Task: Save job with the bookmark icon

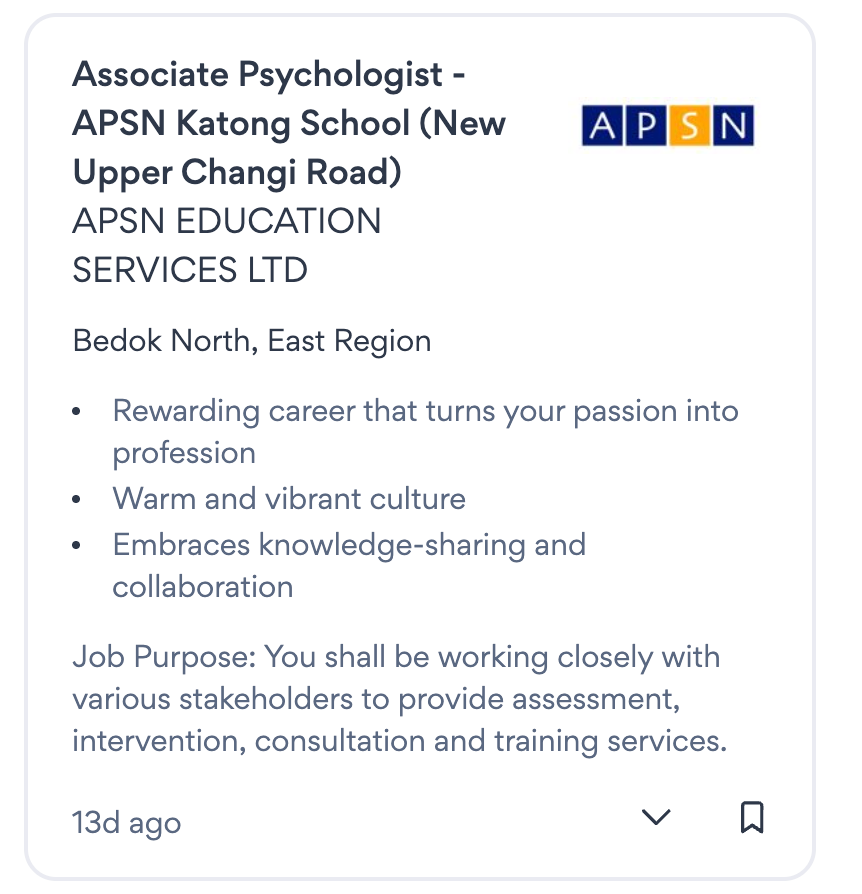Action: [752, 817]
